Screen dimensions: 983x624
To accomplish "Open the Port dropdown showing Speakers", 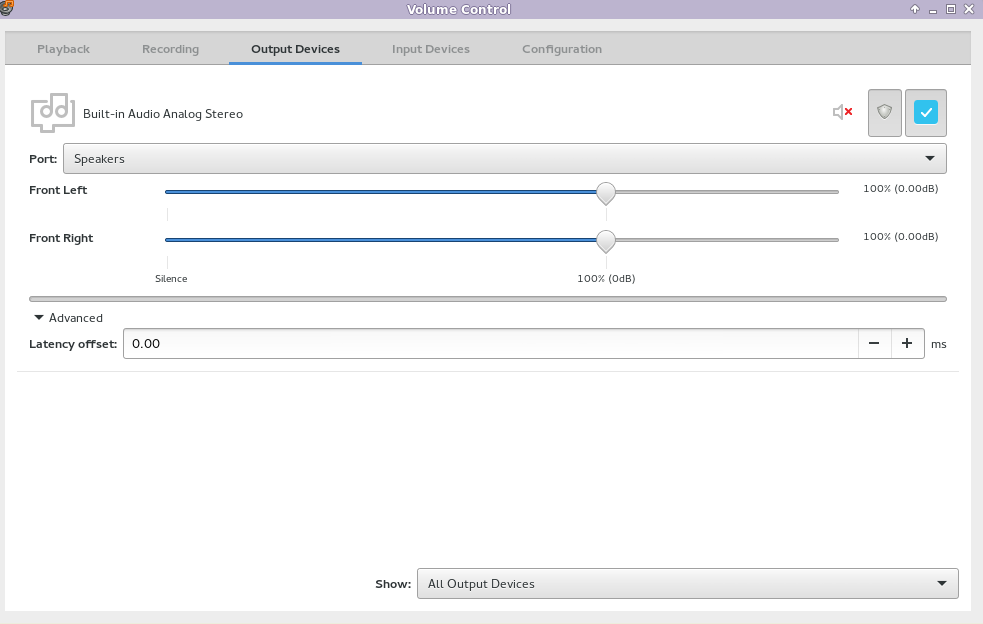I will (x=504, y=158).
